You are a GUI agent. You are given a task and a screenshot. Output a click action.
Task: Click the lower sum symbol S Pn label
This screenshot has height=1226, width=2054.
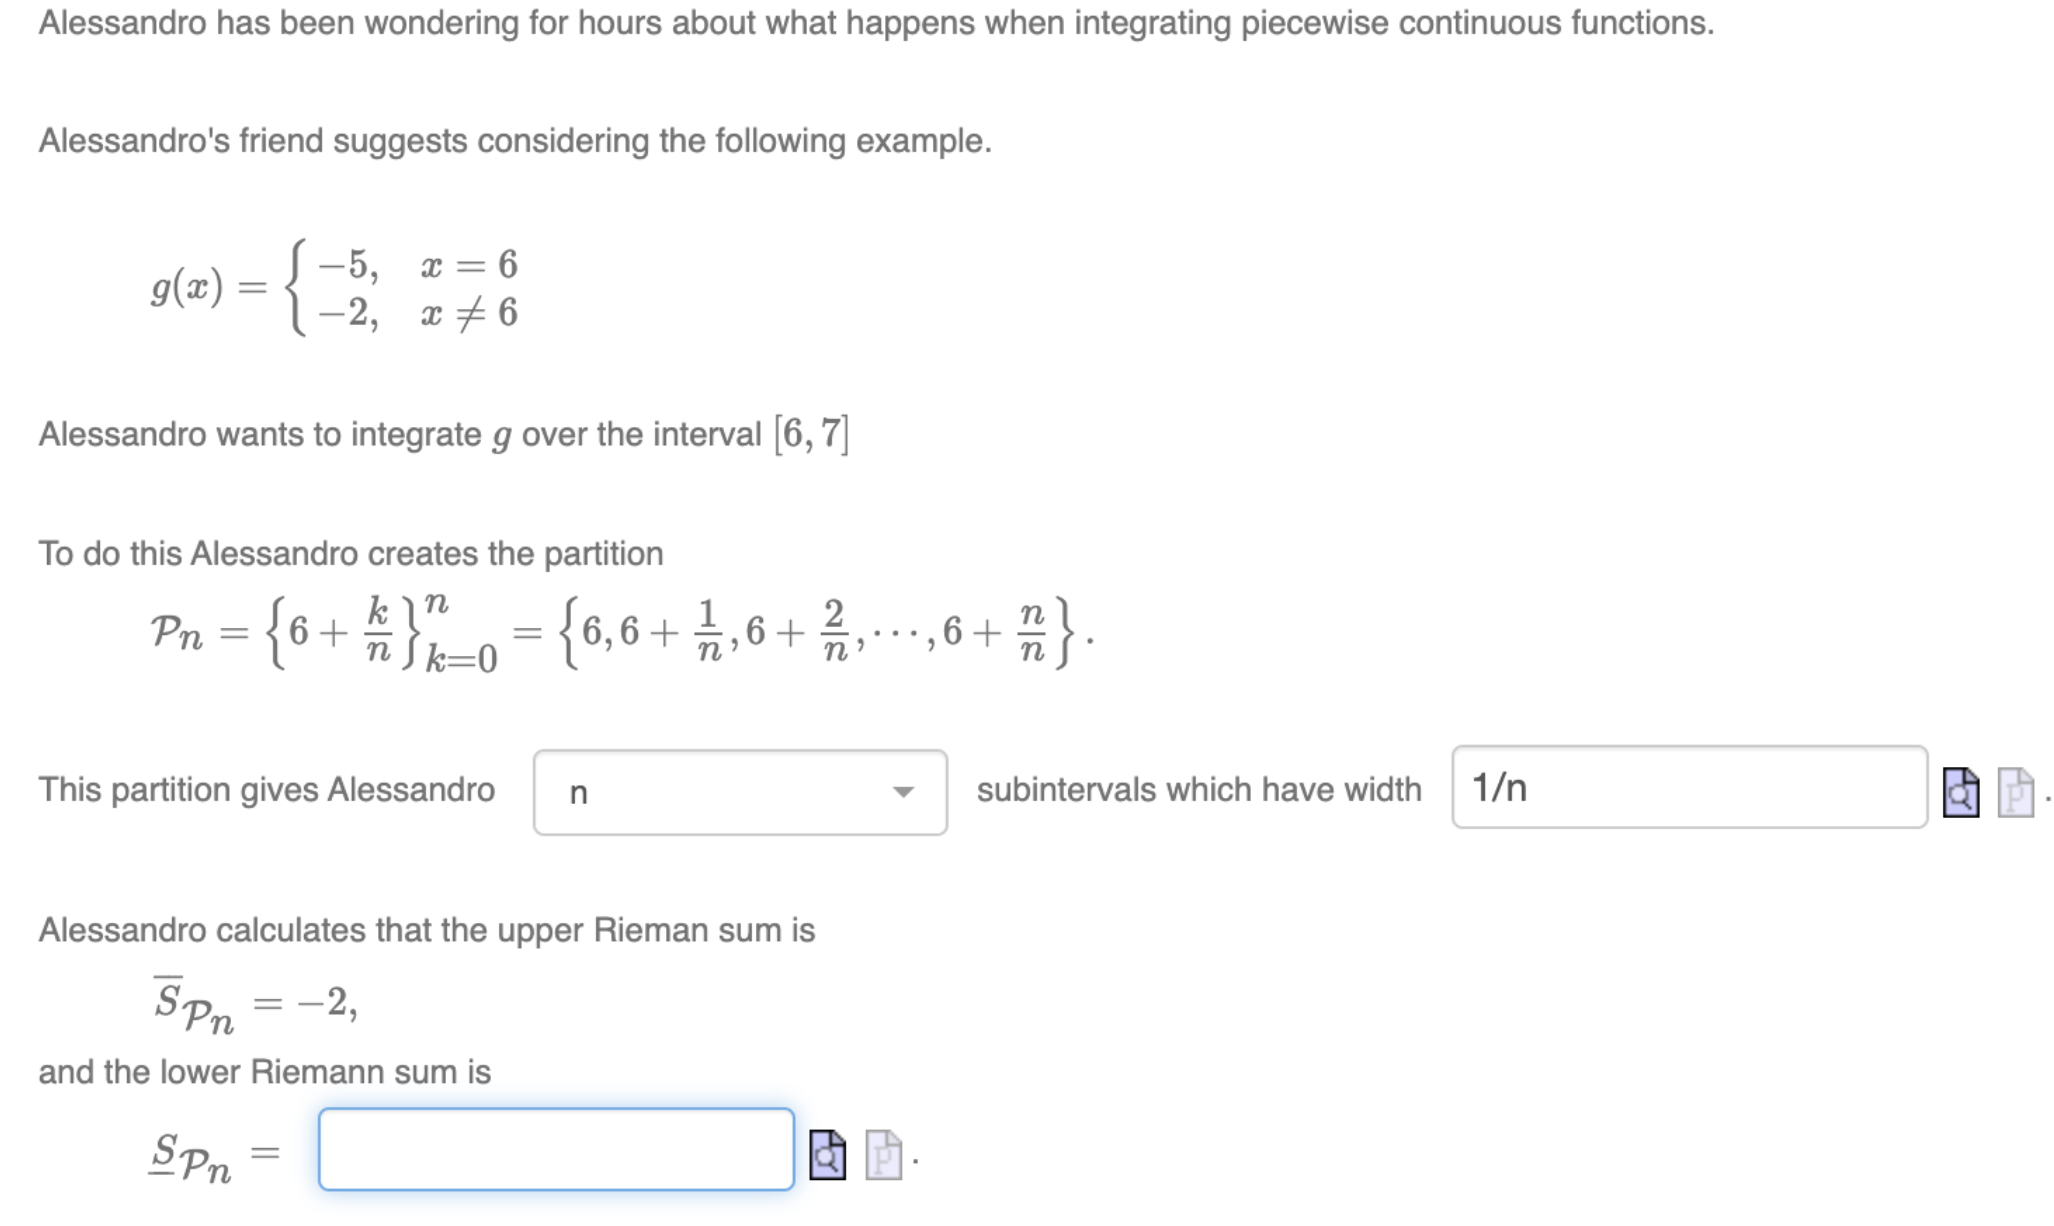coord(191,1157)
